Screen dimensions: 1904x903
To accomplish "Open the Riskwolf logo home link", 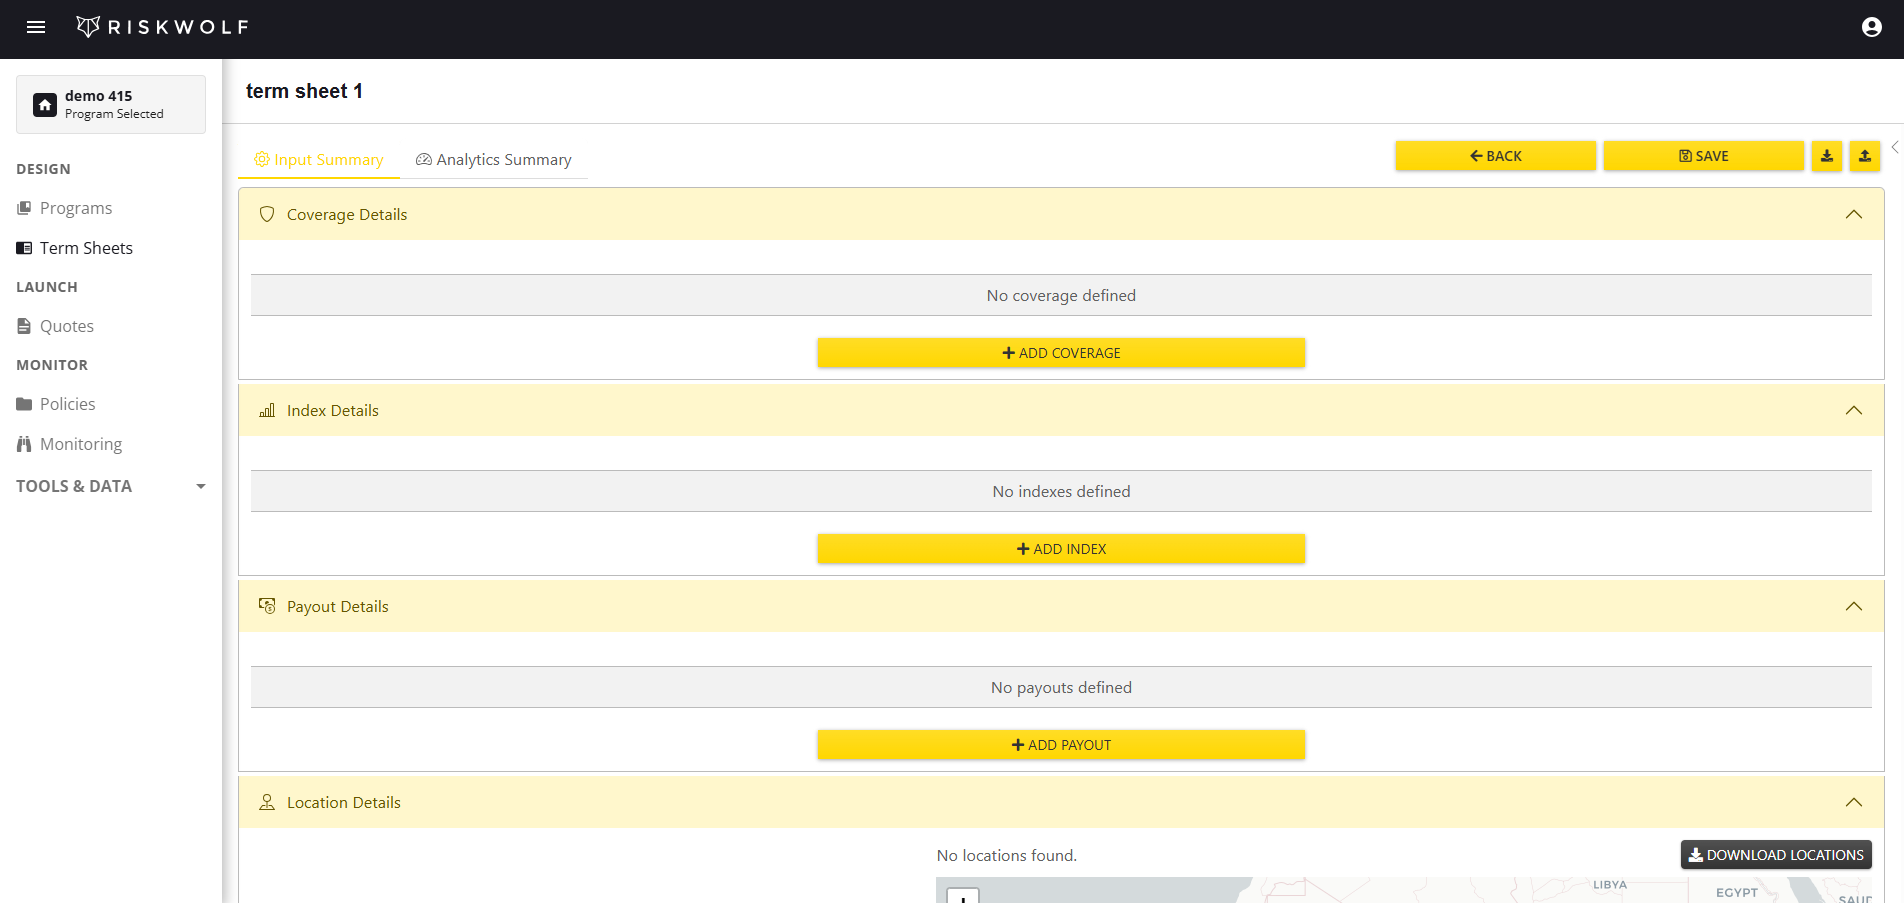I will [x=162, y=26].
